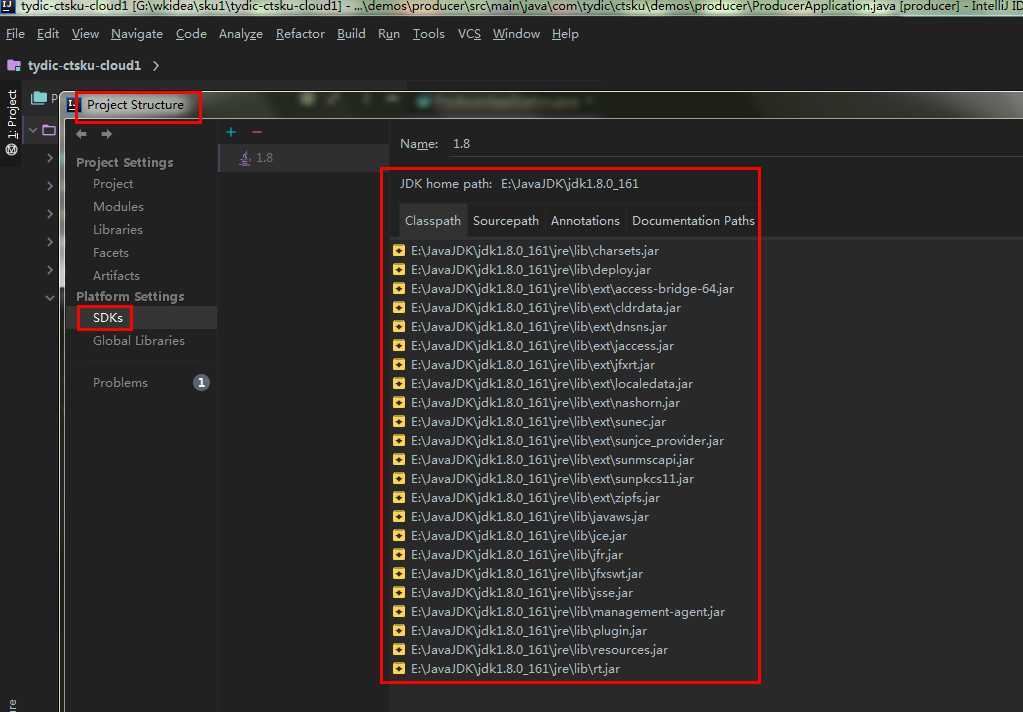Select the 1.8 SDK entry
This screenshot has width=1023, height=712.
click(x=303, y=158)
